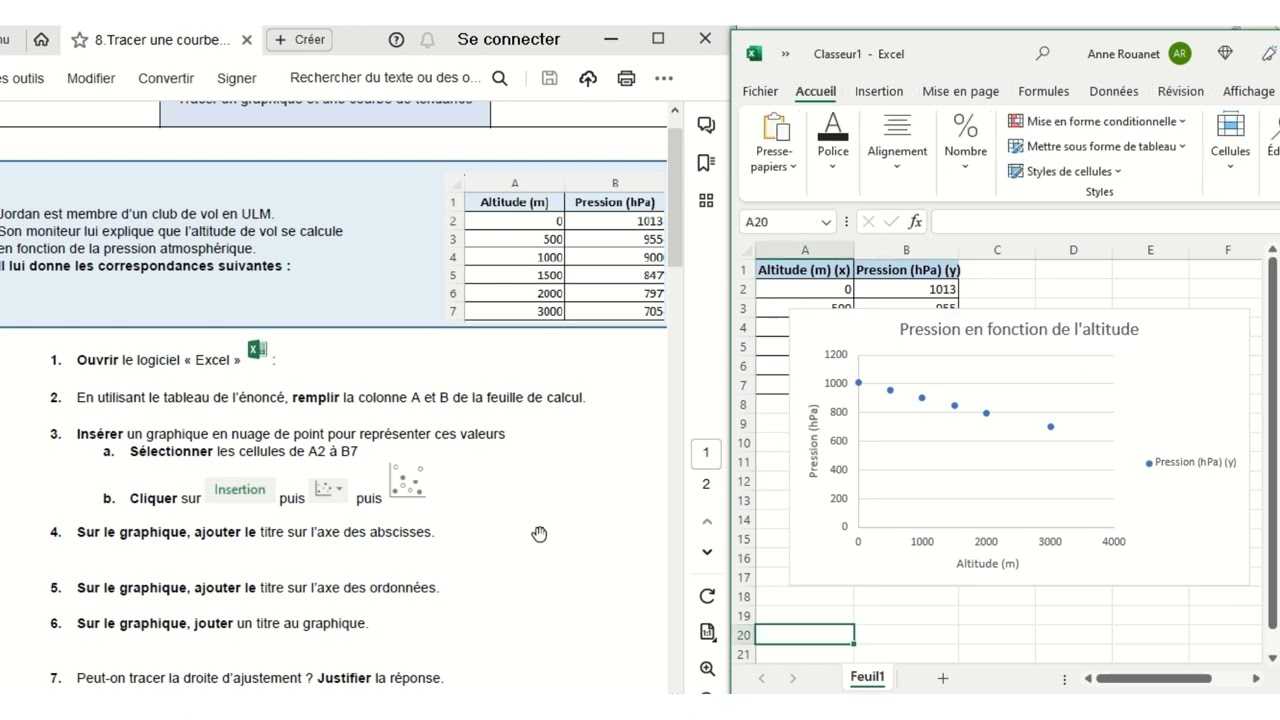Open the Convertir menu in Acrobat
Image resolution: width=1280 pixels, height=720 pixels.
pyautogui.click(x=166, y=78)
